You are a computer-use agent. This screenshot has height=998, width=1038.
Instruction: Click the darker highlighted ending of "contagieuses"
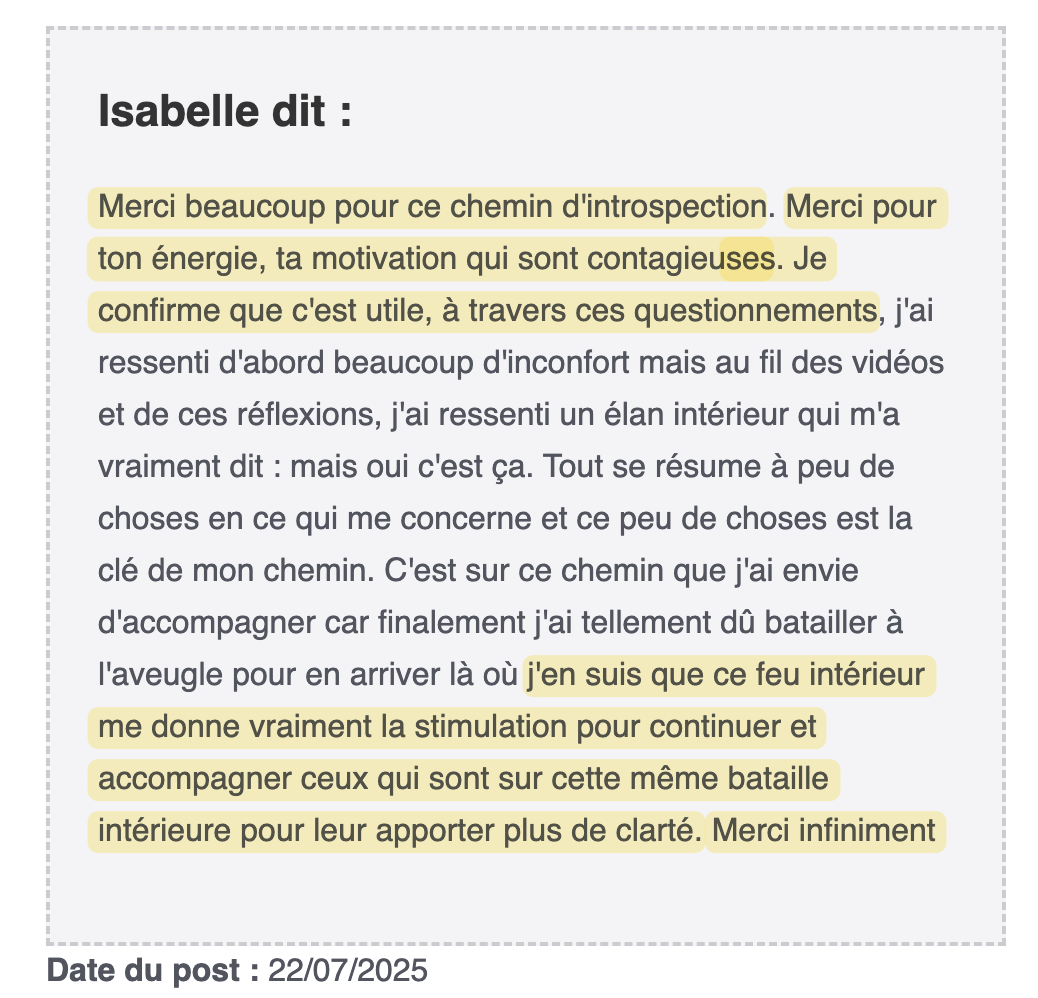click(x=747, y=259)
